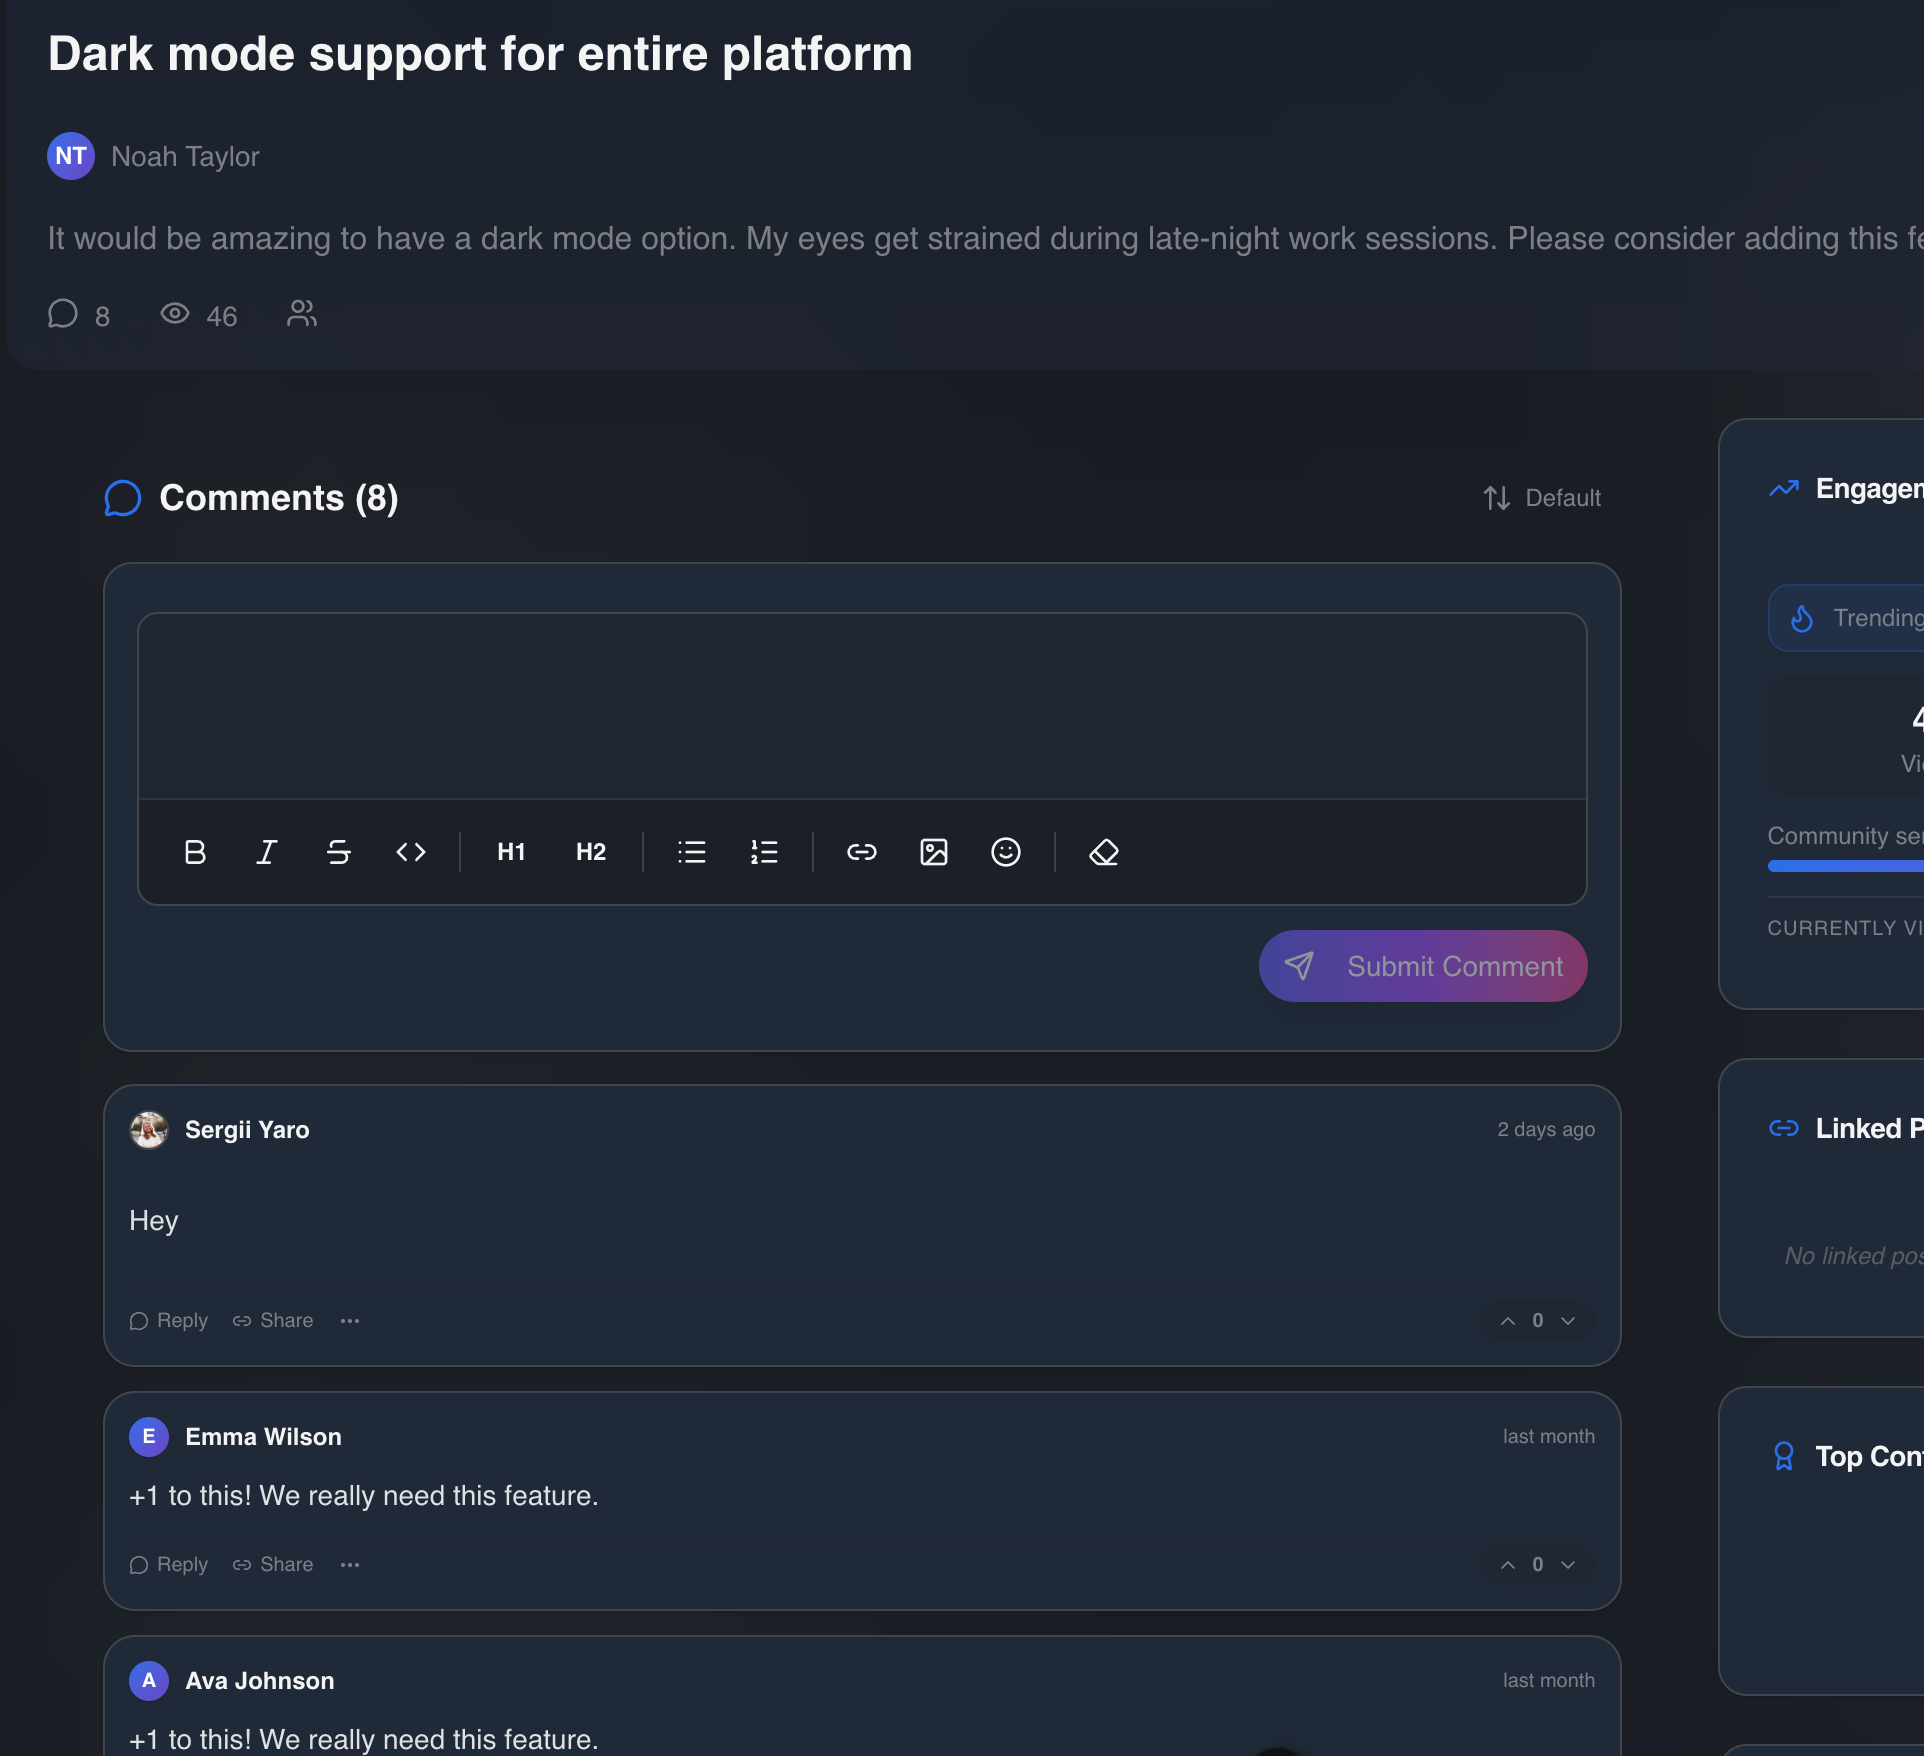
Task: Upvote Sergii Yaro's comment
Action: point(1508,1321)
